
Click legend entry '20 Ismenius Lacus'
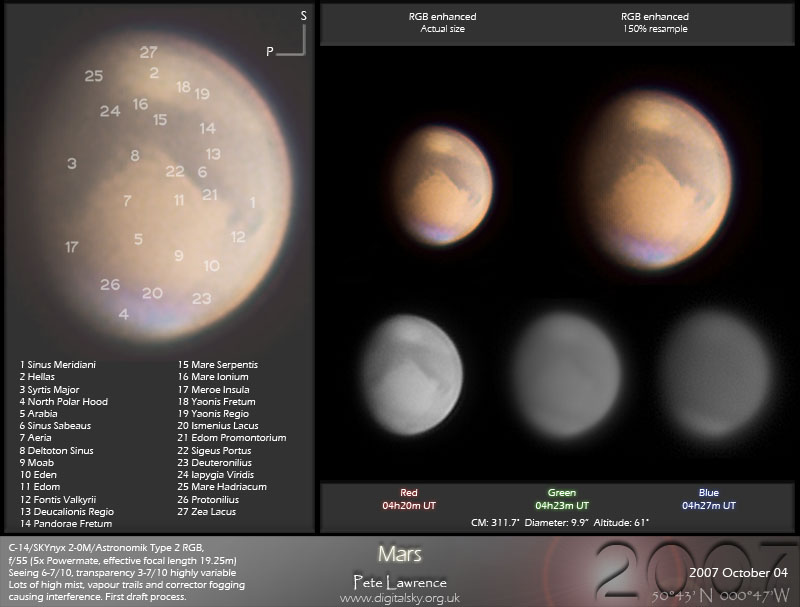(x=218, y=425)
